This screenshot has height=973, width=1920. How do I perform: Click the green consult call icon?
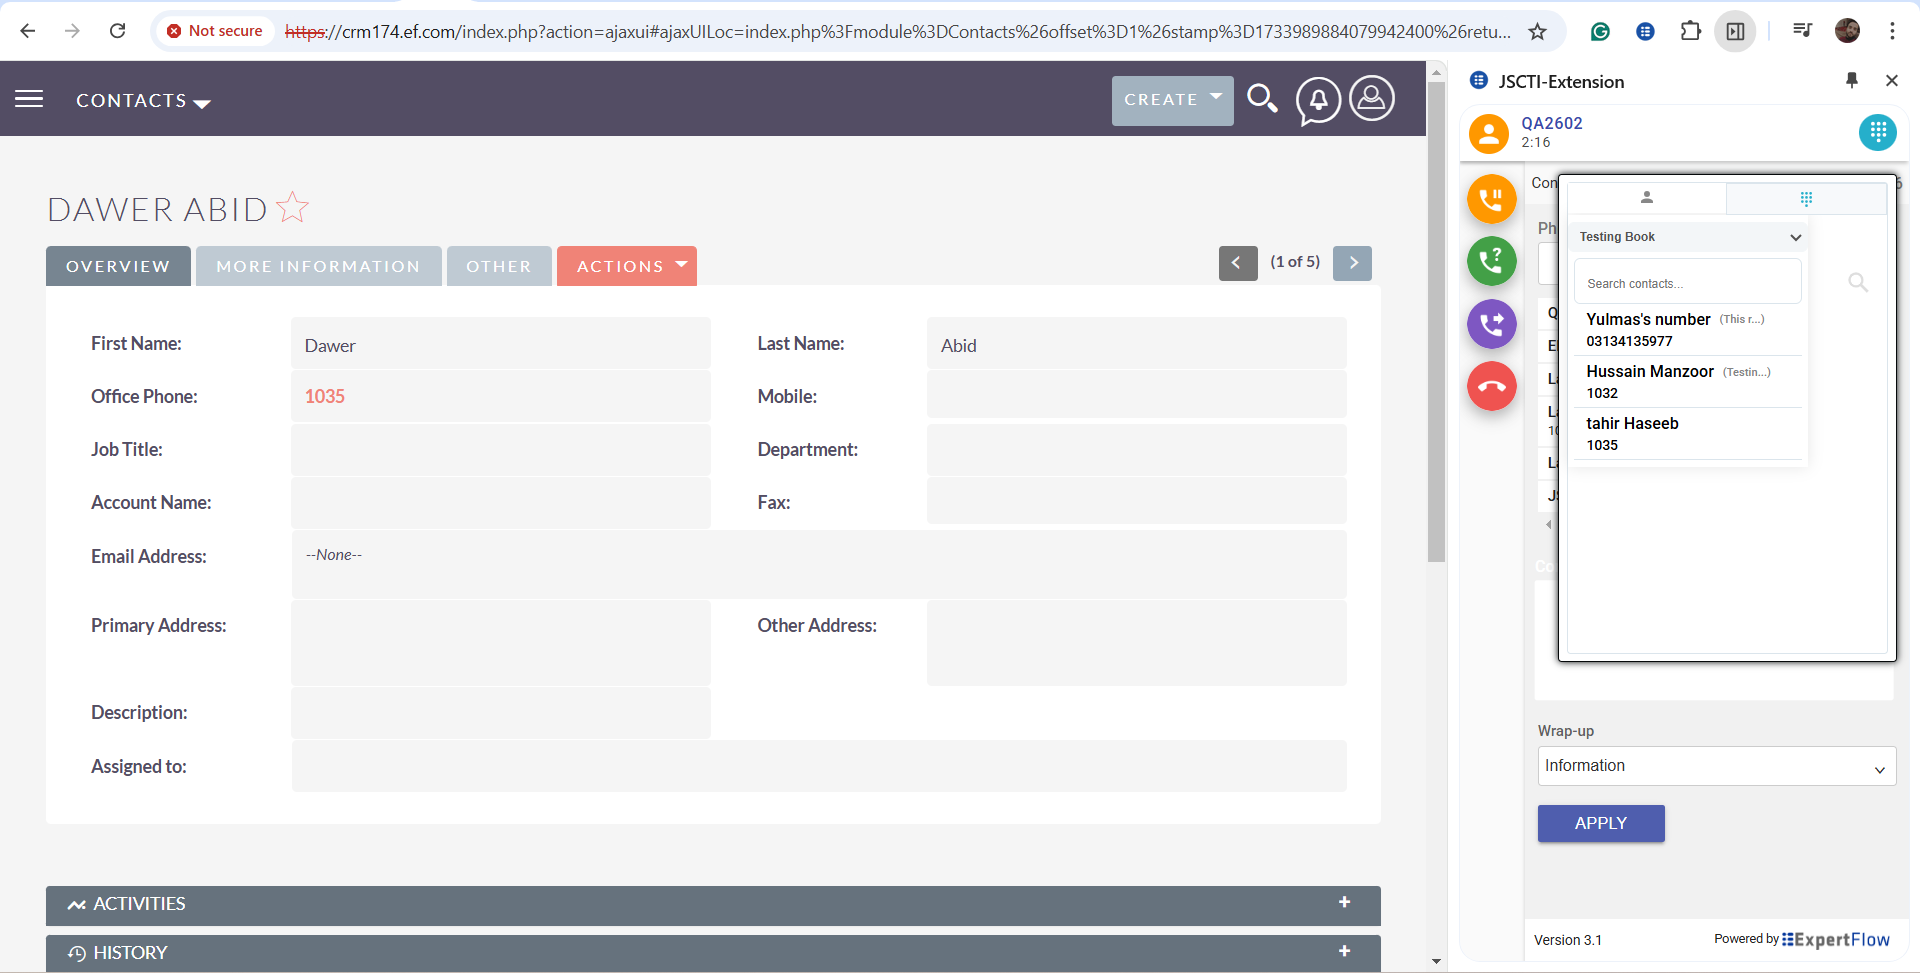point(1491,261)
